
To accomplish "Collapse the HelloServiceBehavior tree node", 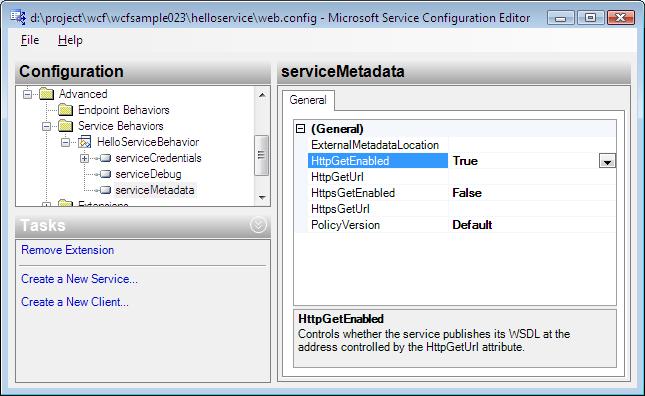I will tap(65, 142).
